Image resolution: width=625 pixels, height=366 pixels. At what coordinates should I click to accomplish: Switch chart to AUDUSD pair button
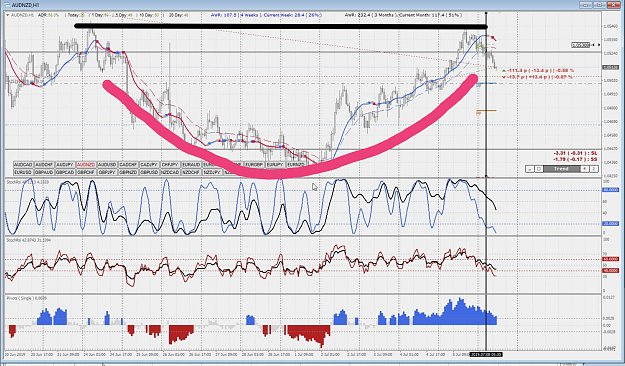pyautogui.click(x=107, y=165)
